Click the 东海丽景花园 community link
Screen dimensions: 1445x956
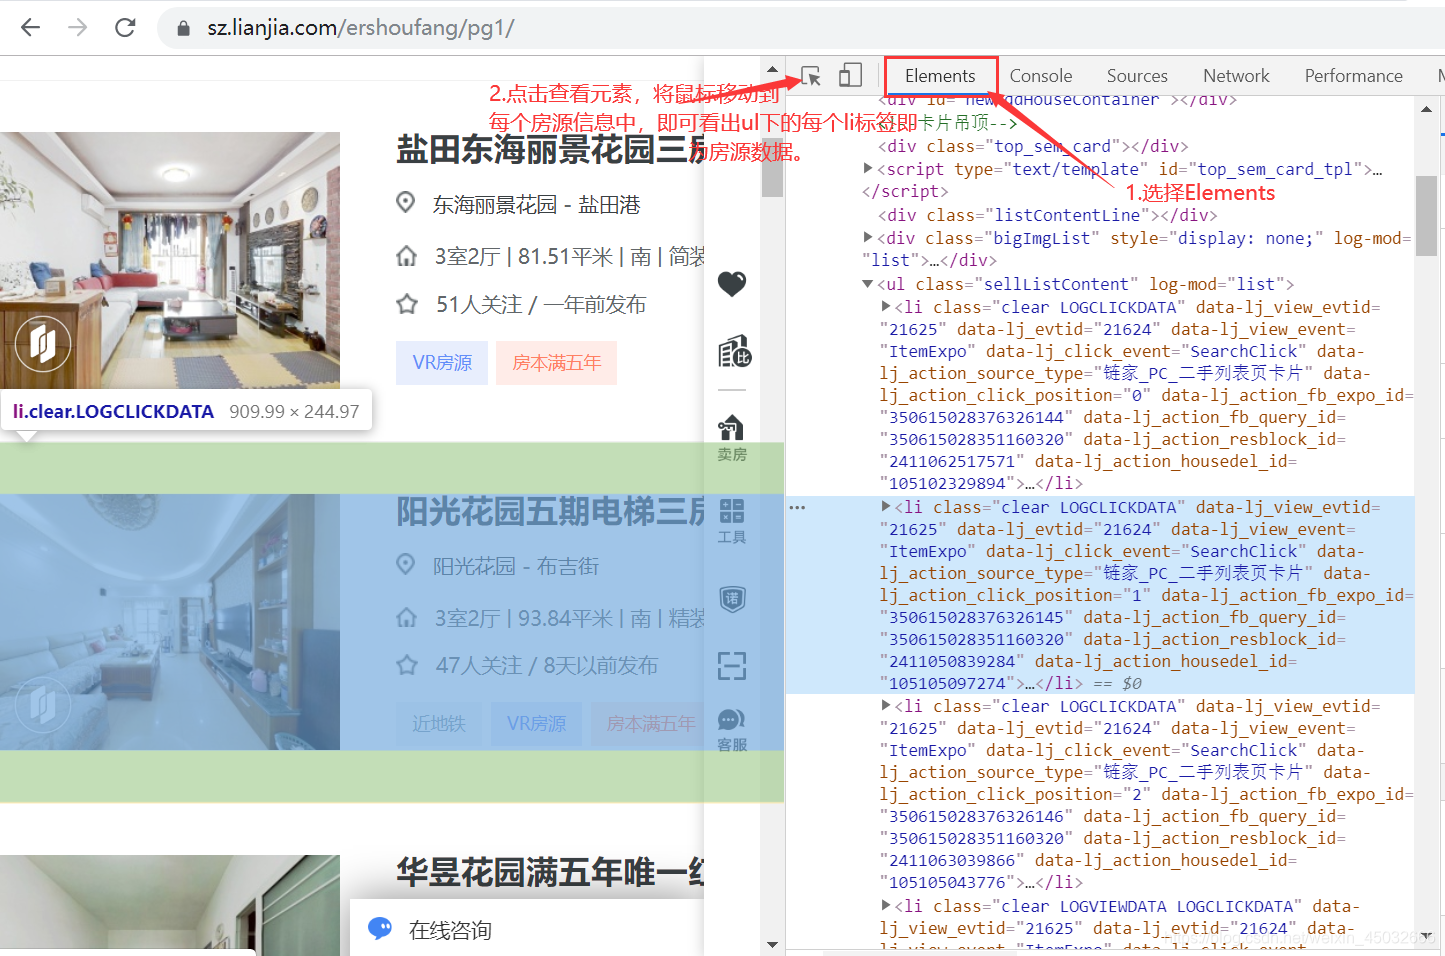495,204
